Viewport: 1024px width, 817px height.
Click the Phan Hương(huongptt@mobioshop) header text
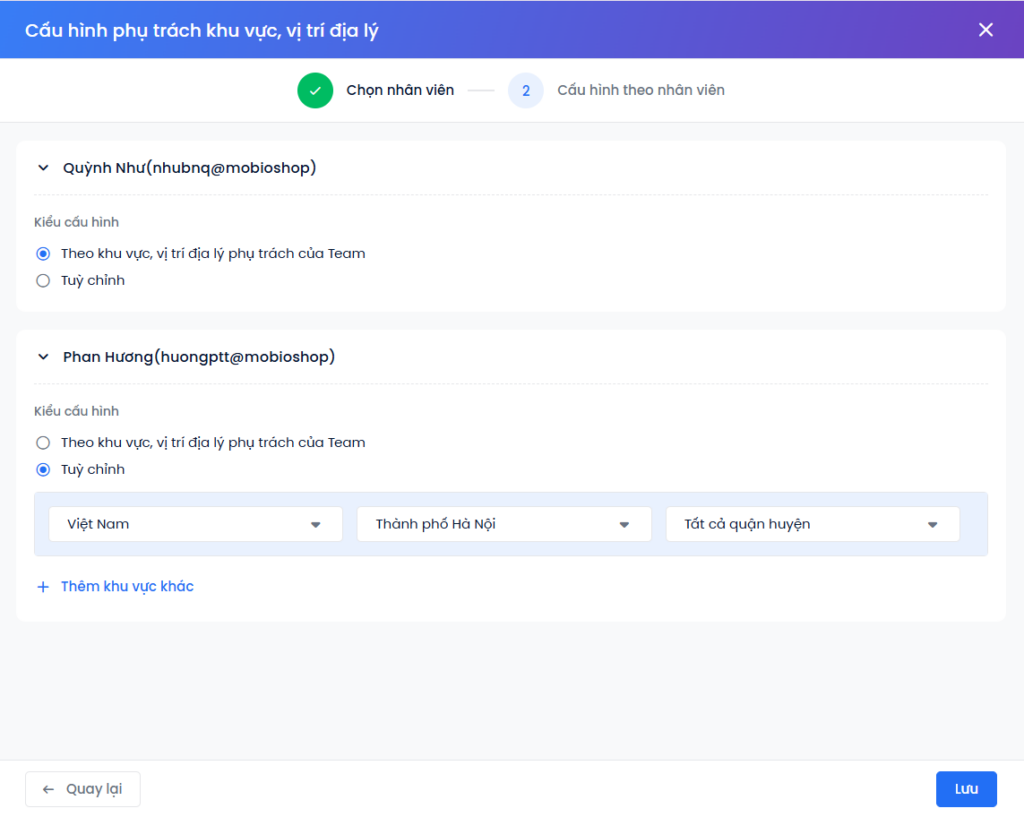coord(199,357)
